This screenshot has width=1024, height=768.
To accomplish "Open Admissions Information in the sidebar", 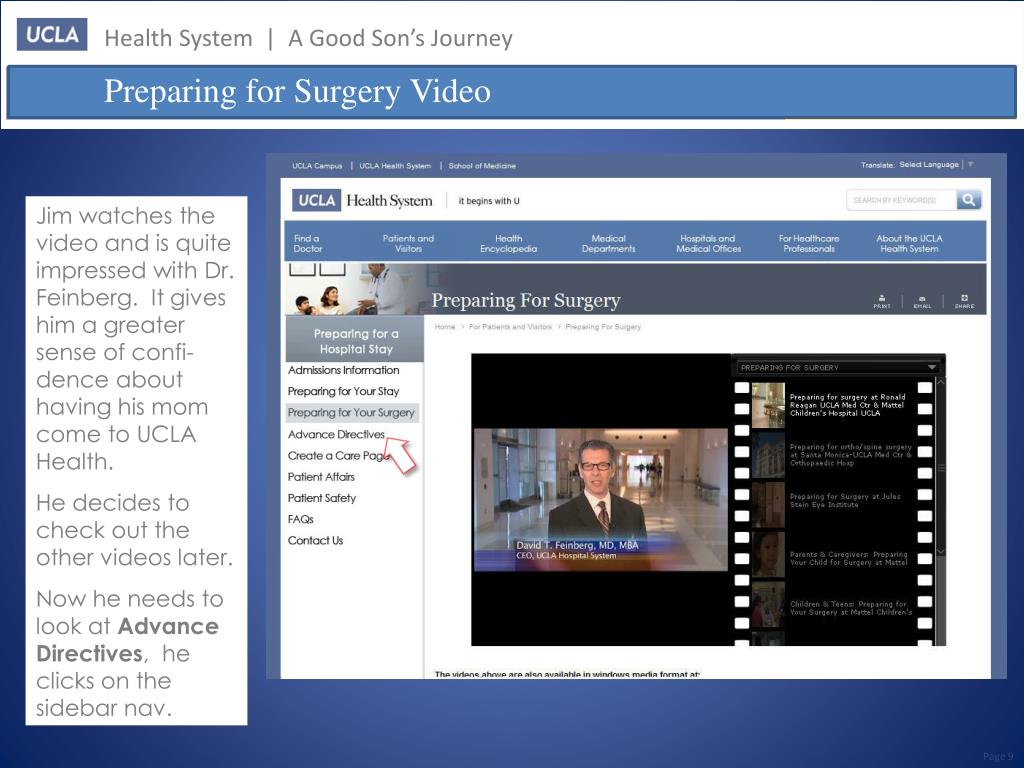I will tap(344, 370).
